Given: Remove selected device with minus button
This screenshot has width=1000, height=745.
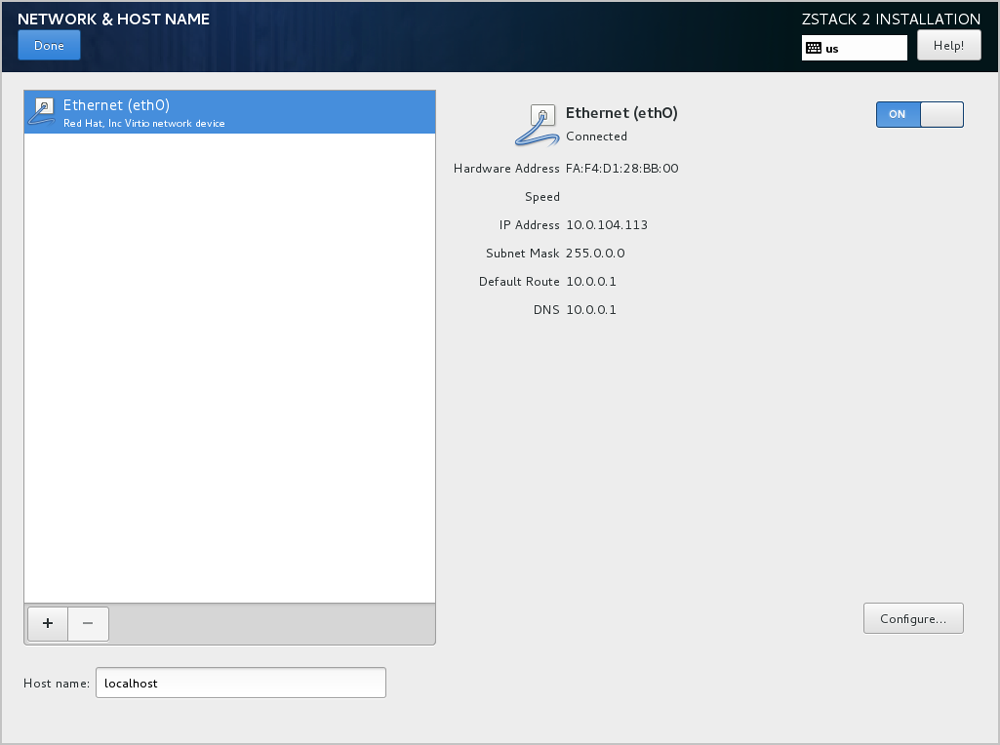Looking at the screenshot, I should tap(88, 623).
